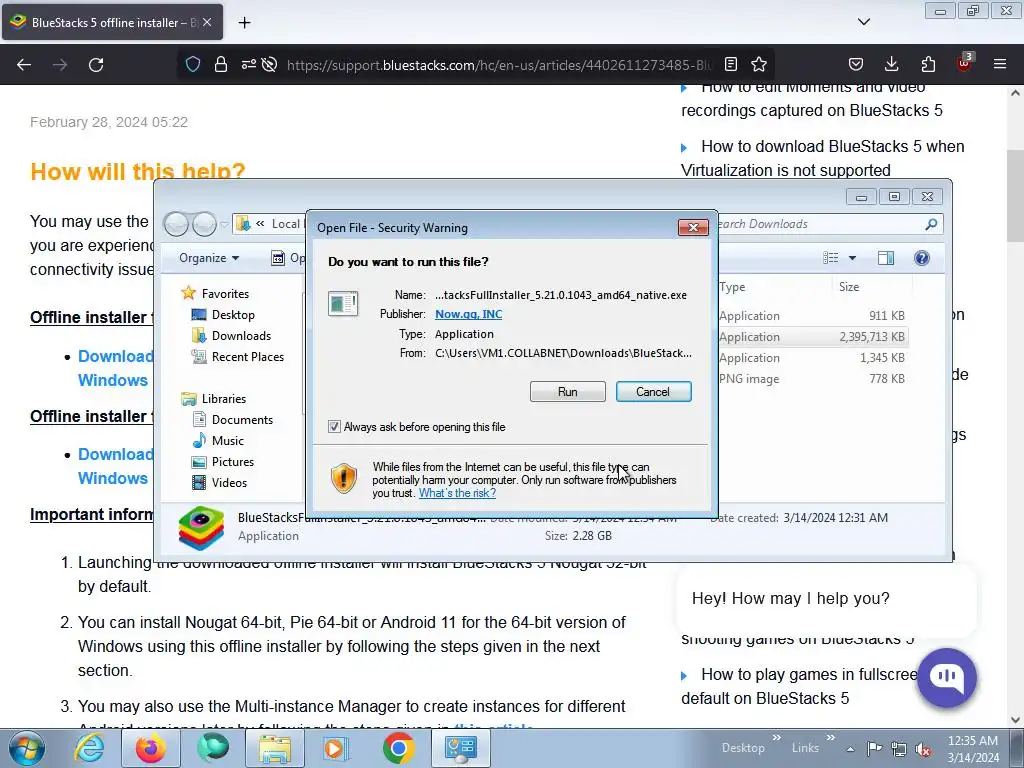Open the Firefox hamburger menu
This screenshot has width=1024, height=768.
pos(1000,64)
